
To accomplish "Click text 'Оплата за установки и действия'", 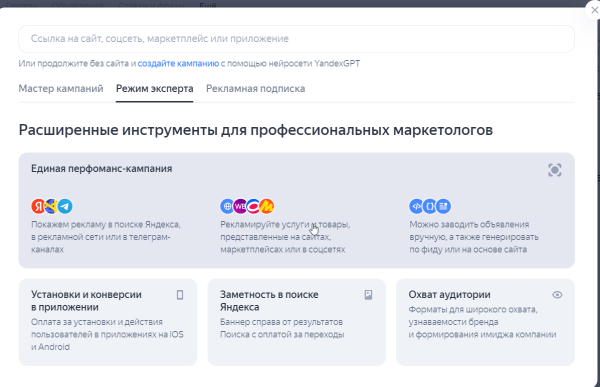I will 97,322.
